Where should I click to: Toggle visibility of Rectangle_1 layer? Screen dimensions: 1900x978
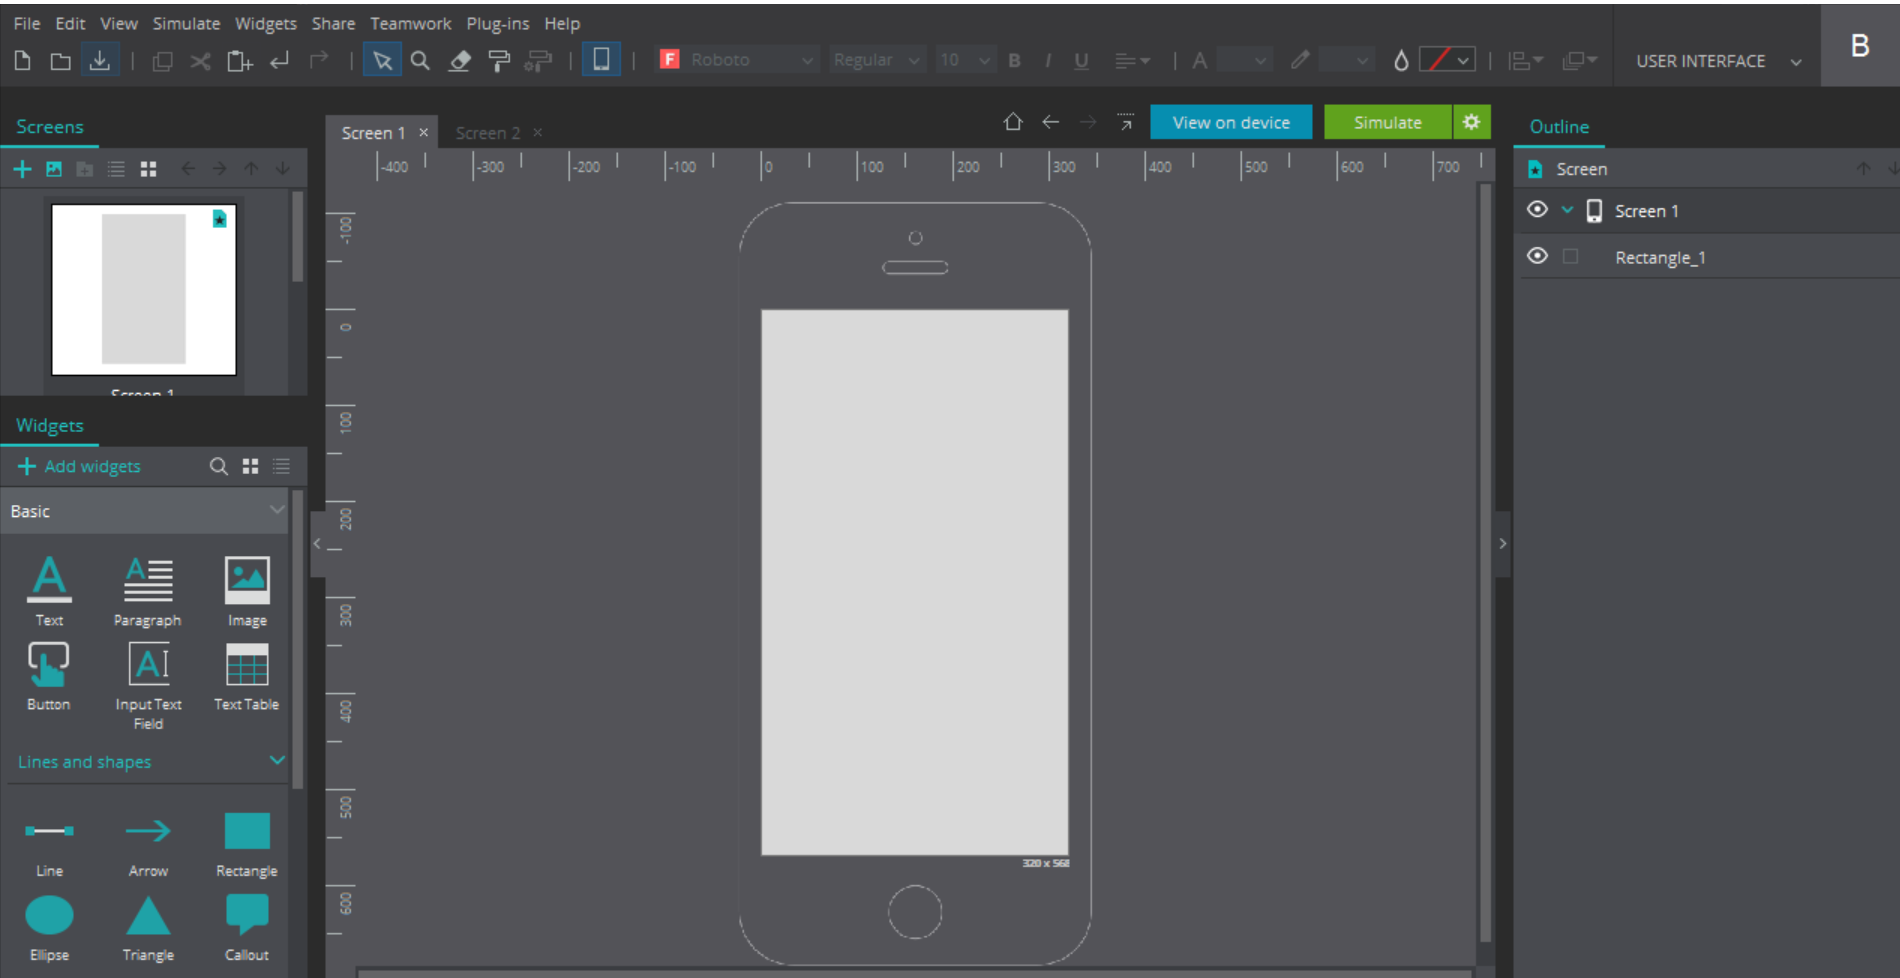(x=1537, y=257)
